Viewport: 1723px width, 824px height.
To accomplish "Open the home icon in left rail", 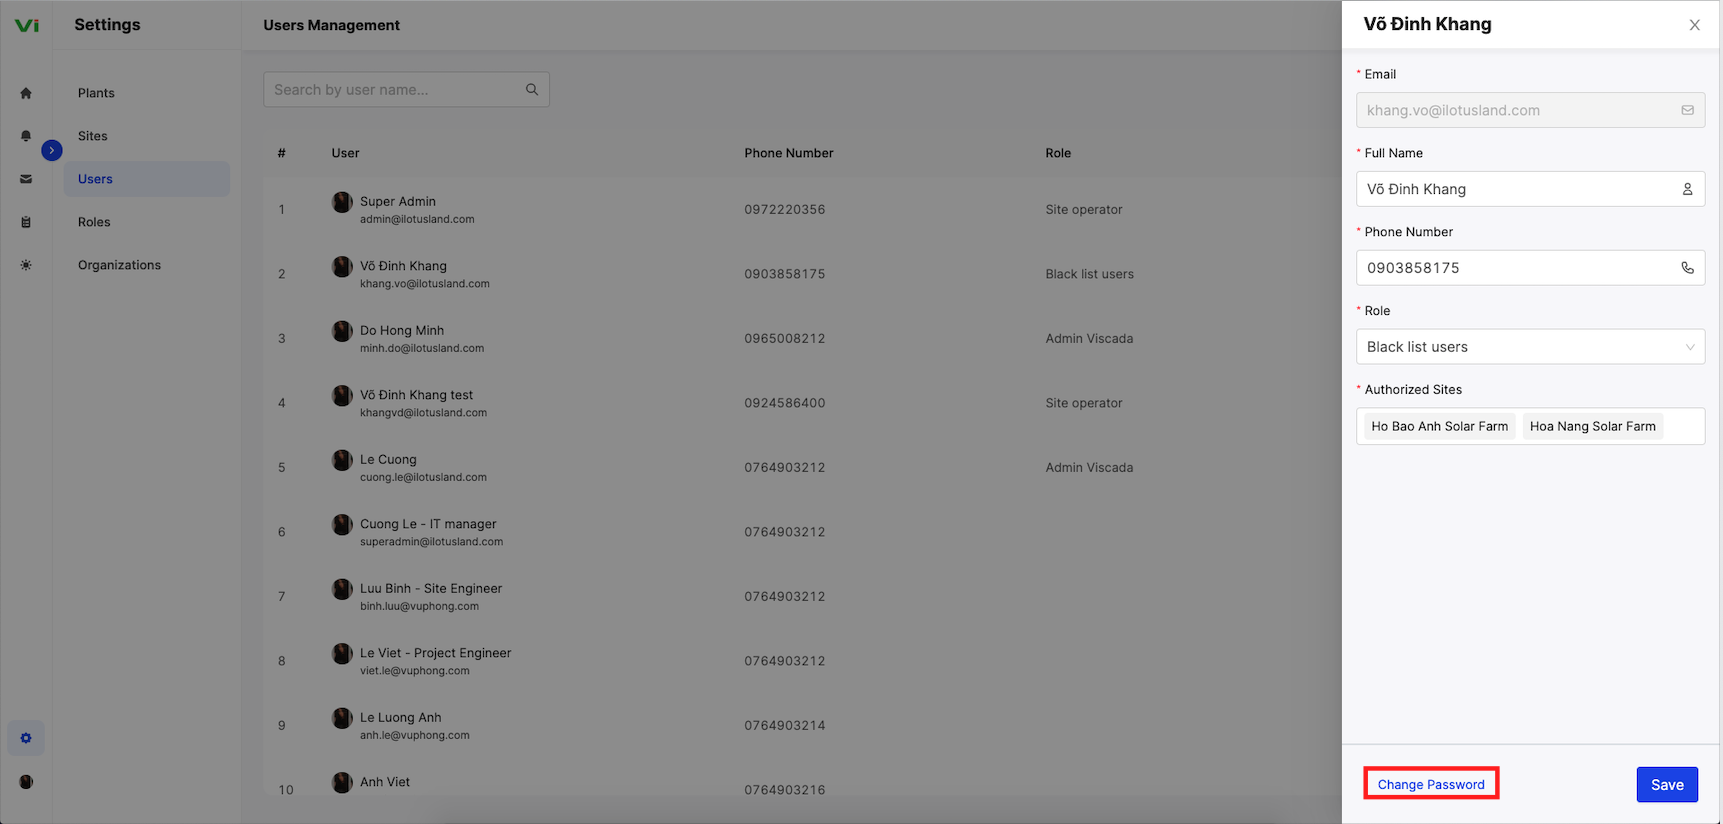I will 26,93.
